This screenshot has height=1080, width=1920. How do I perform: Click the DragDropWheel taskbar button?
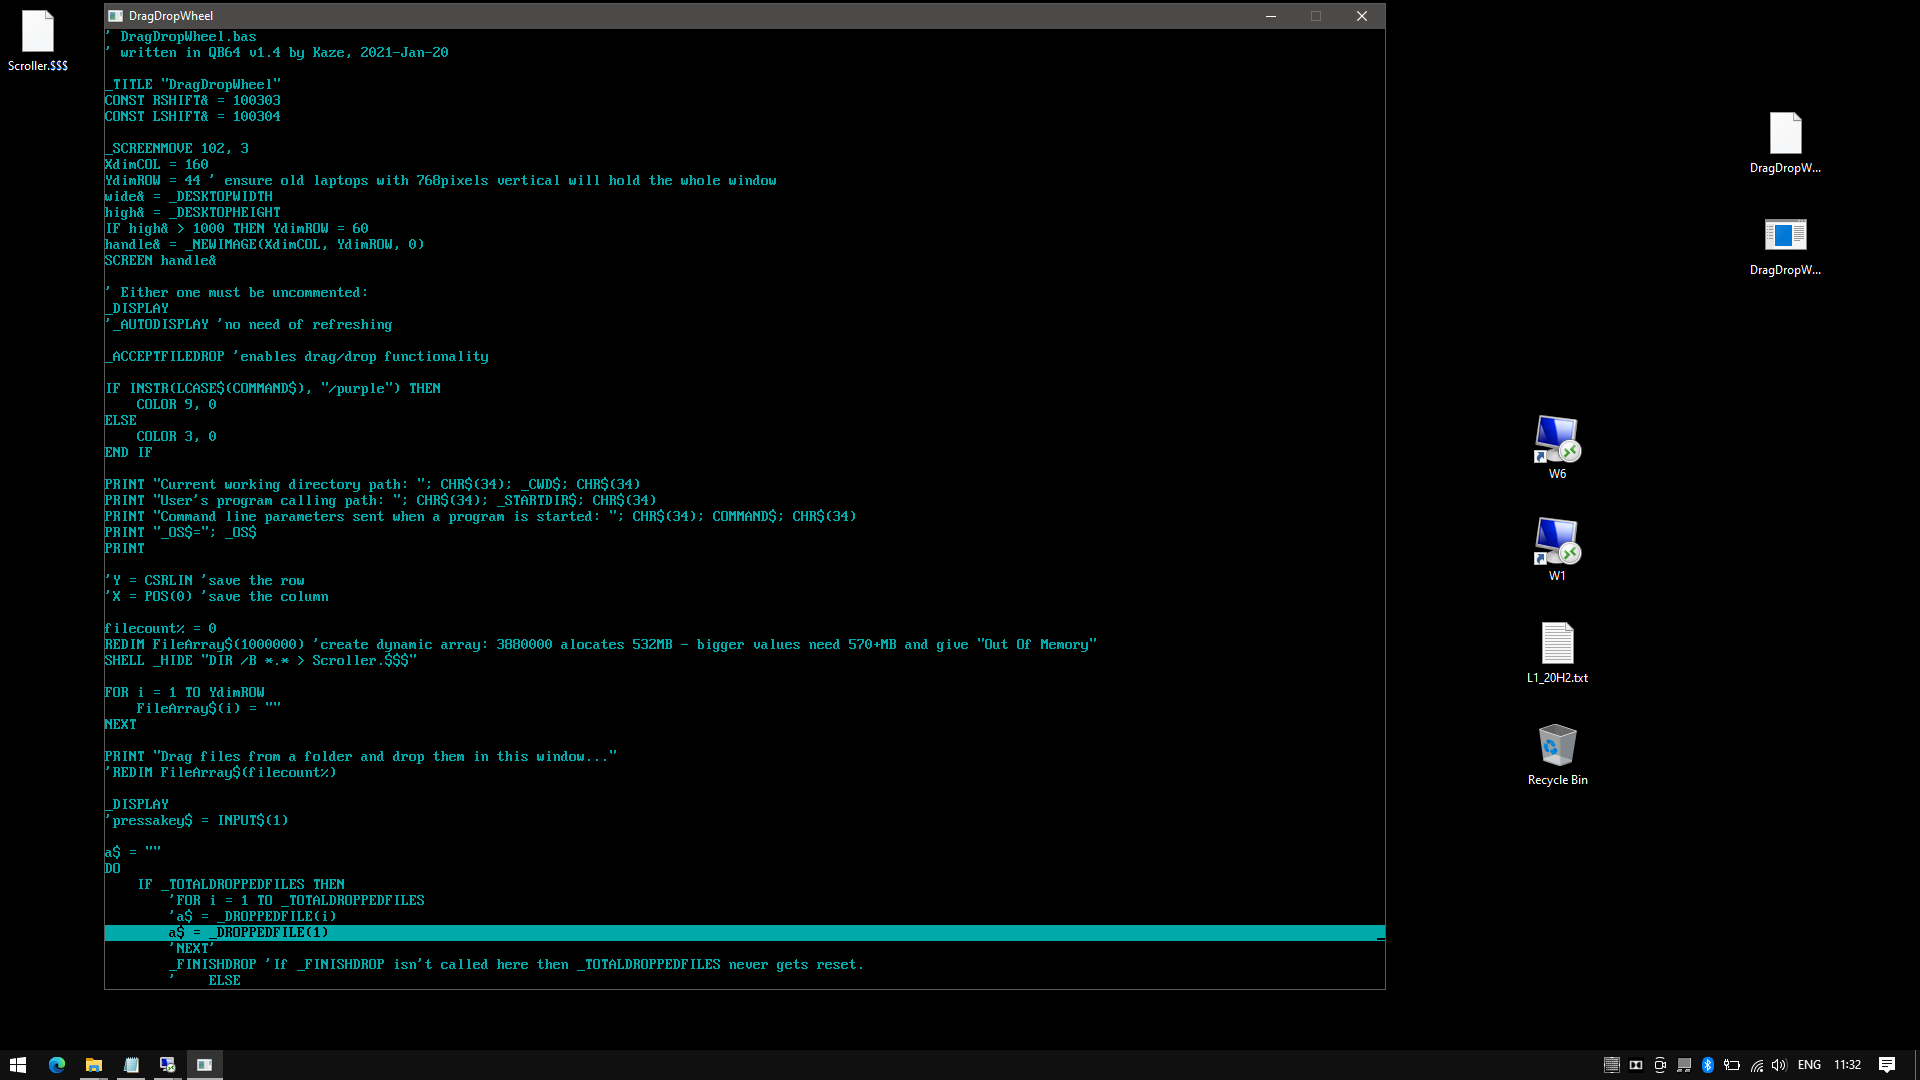[x=205, y=1065]
